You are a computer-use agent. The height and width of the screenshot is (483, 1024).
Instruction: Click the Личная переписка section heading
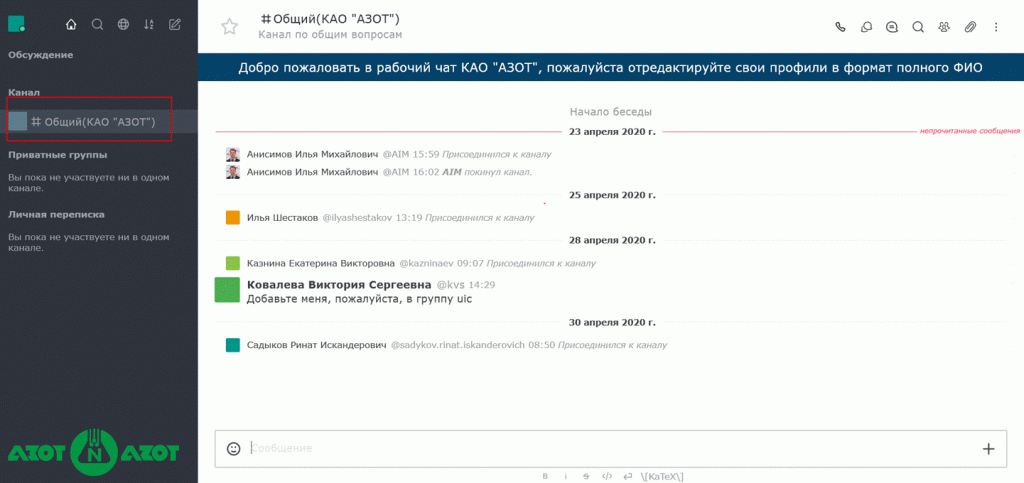[x=56, y=214]
